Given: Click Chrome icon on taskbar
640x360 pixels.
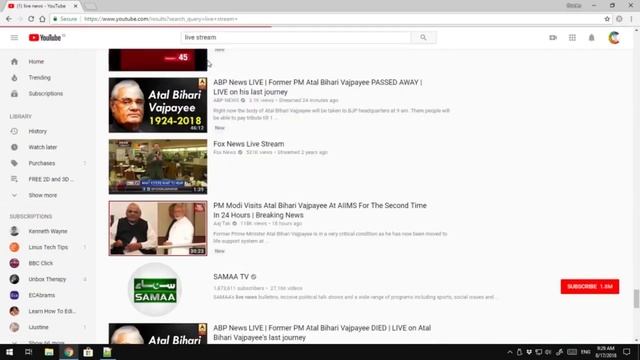Looking at the screenshot, I should pyautogui.click(x=69, y=352).
